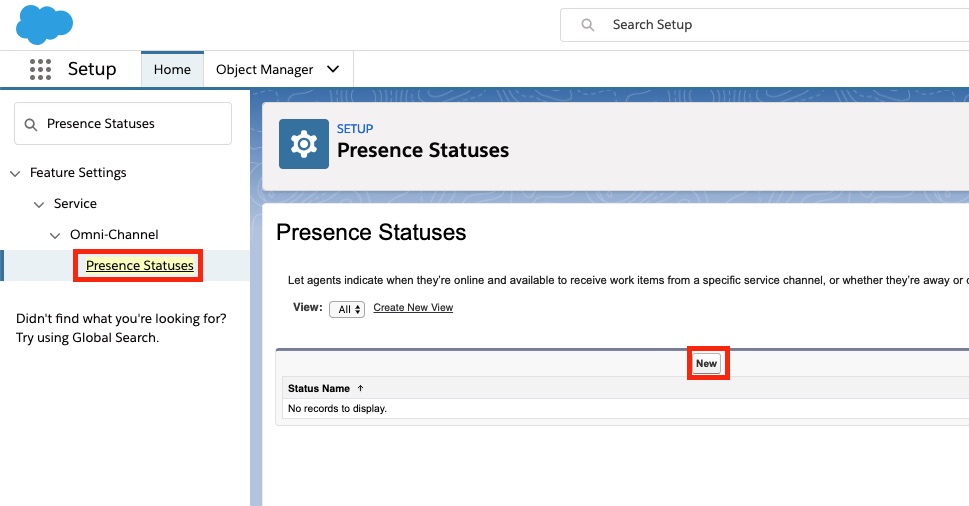The image size is (969, 506).
Task: Collapse the Feature Settings chevron
Action: [15, 174]
